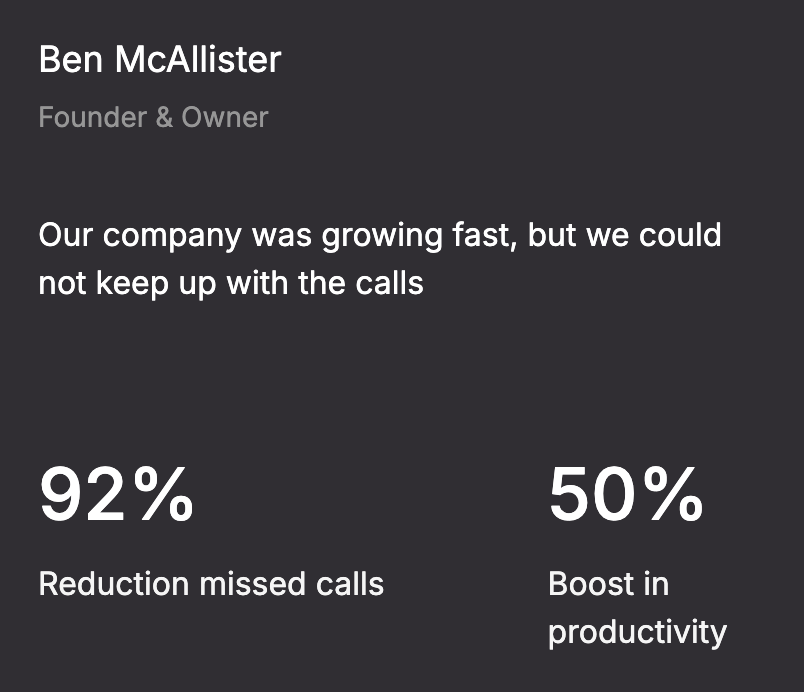
Task: Click the ampersand in Founder & Owner
Action: (x=164, y=117)
